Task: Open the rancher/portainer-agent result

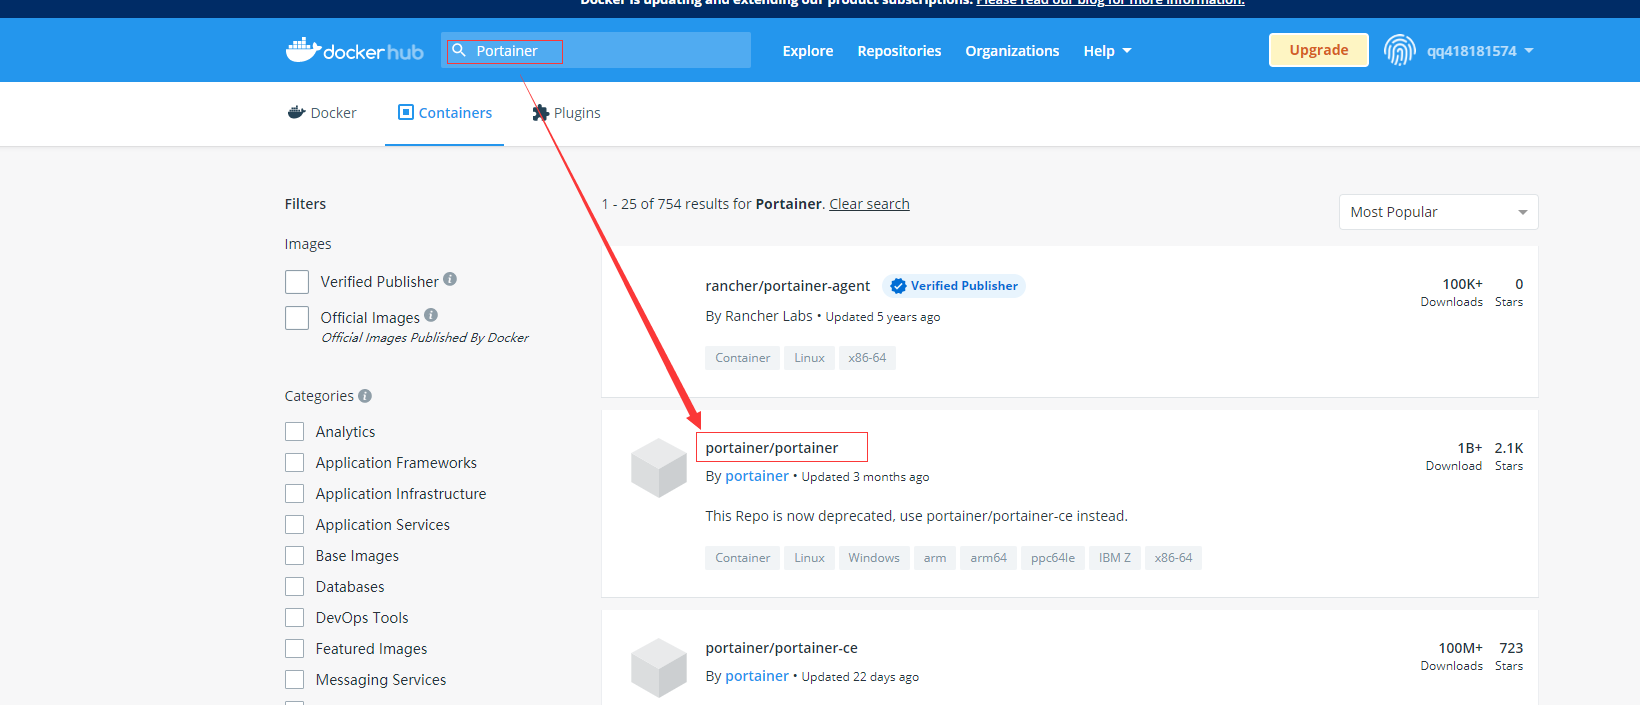Action: (787, 286)
